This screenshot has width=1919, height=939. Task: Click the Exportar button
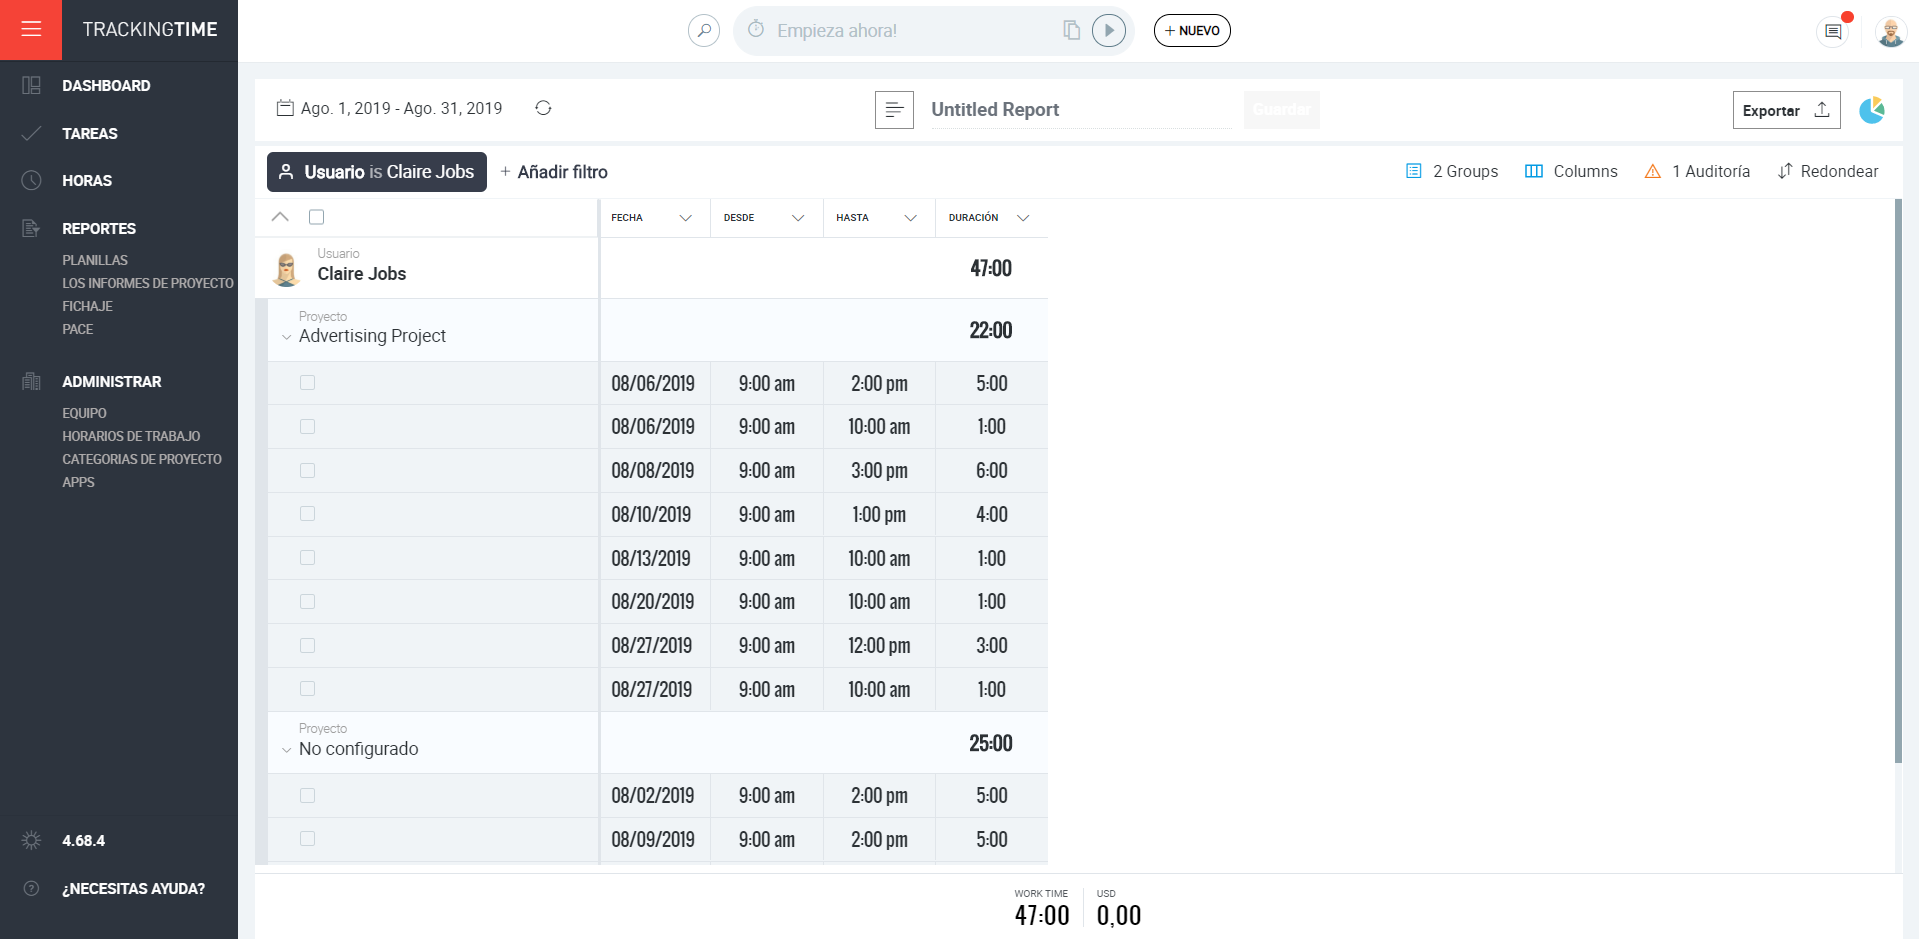[1786, 110]
